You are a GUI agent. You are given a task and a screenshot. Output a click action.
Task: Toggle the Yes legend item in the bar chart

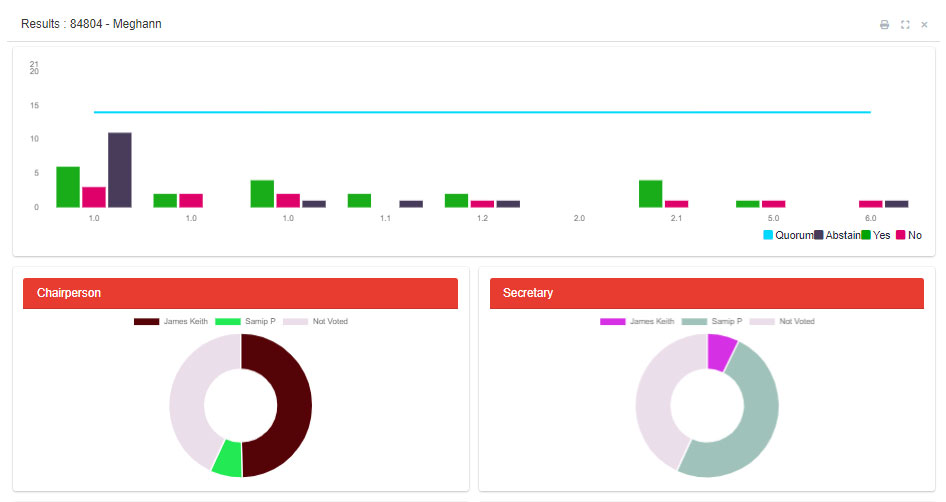[875, 235]
